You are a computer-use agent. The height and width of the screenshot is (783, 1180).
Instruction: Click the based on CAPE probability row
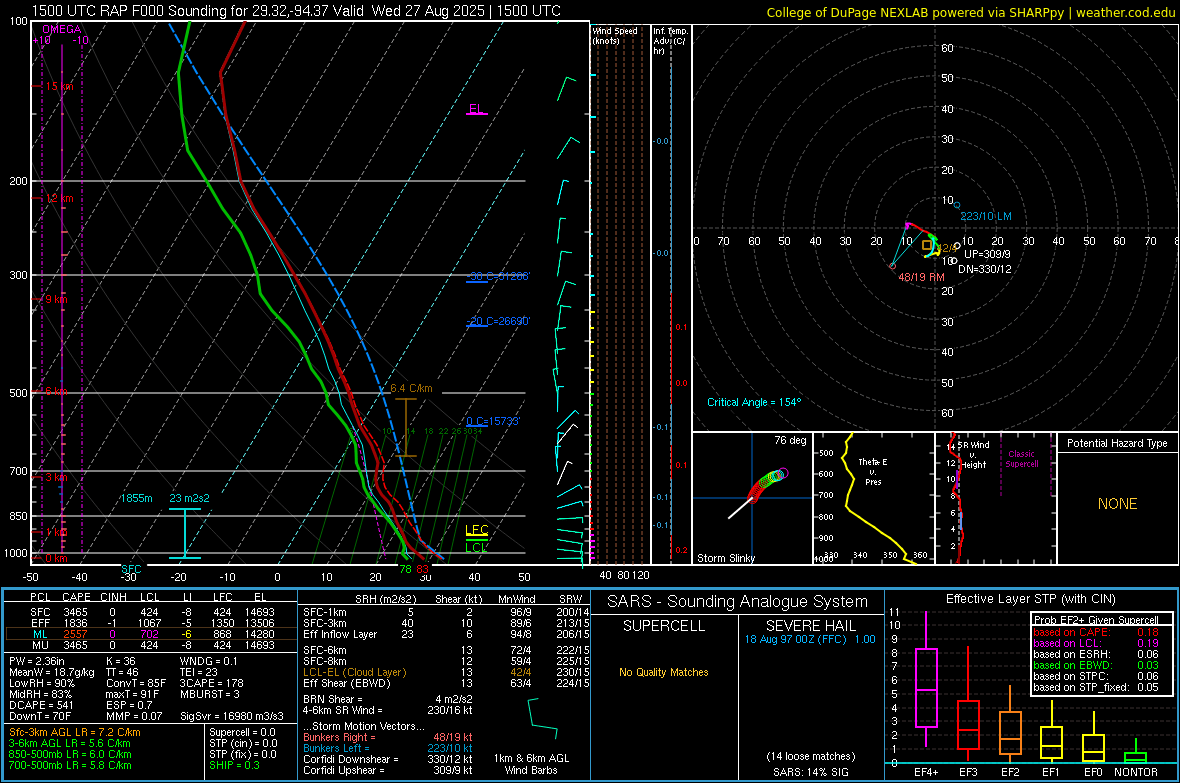[1096, 632]
